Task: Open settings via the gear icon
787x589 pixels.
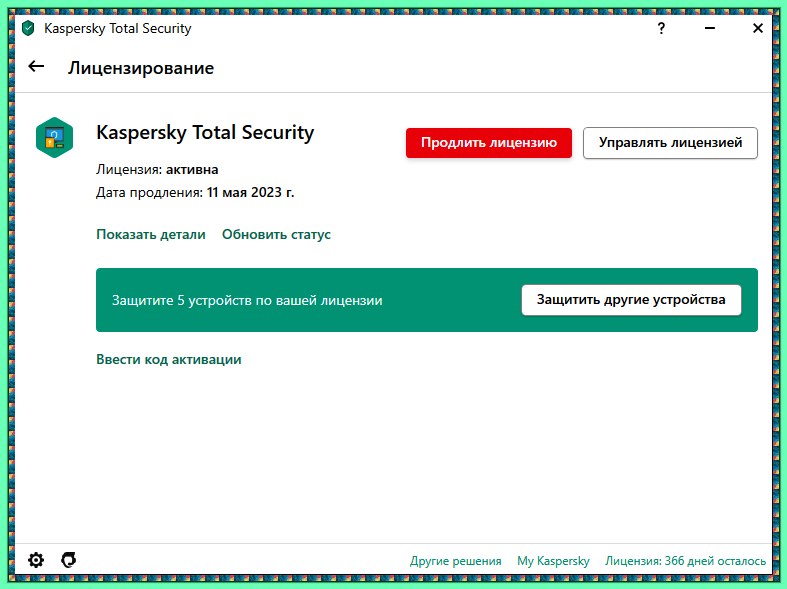Action: point(36,560)
